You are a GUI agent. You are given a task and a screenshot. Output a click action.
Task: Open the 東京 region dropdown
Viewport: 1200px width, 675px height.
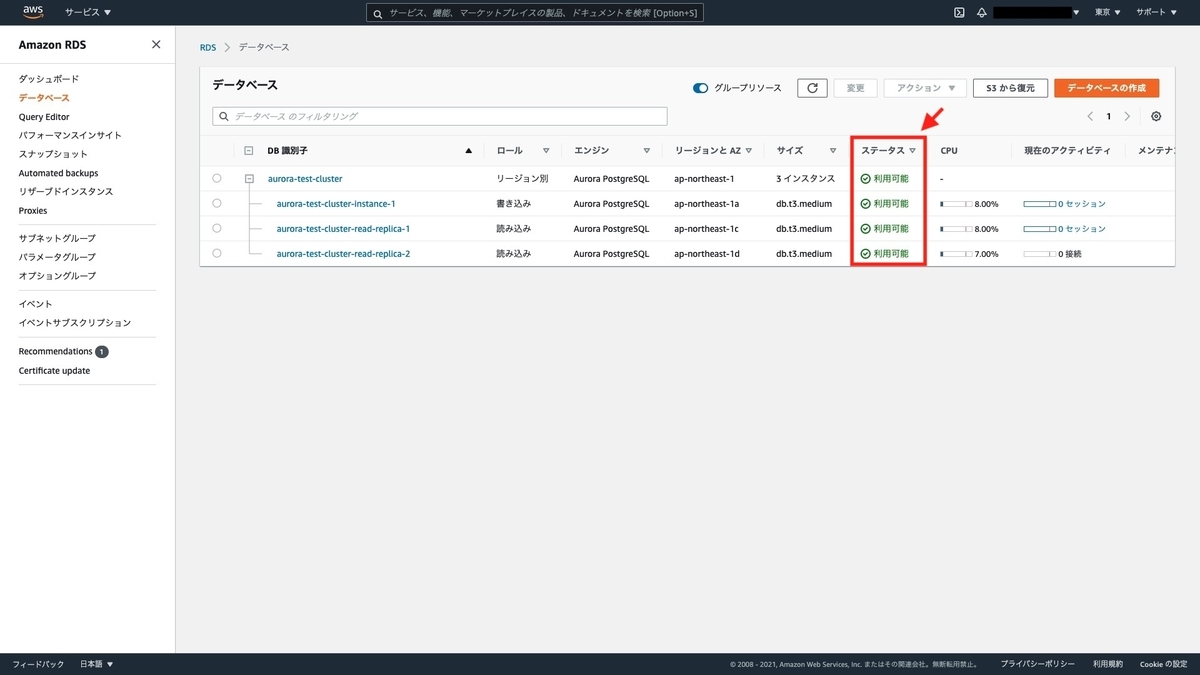[1108, 12]
